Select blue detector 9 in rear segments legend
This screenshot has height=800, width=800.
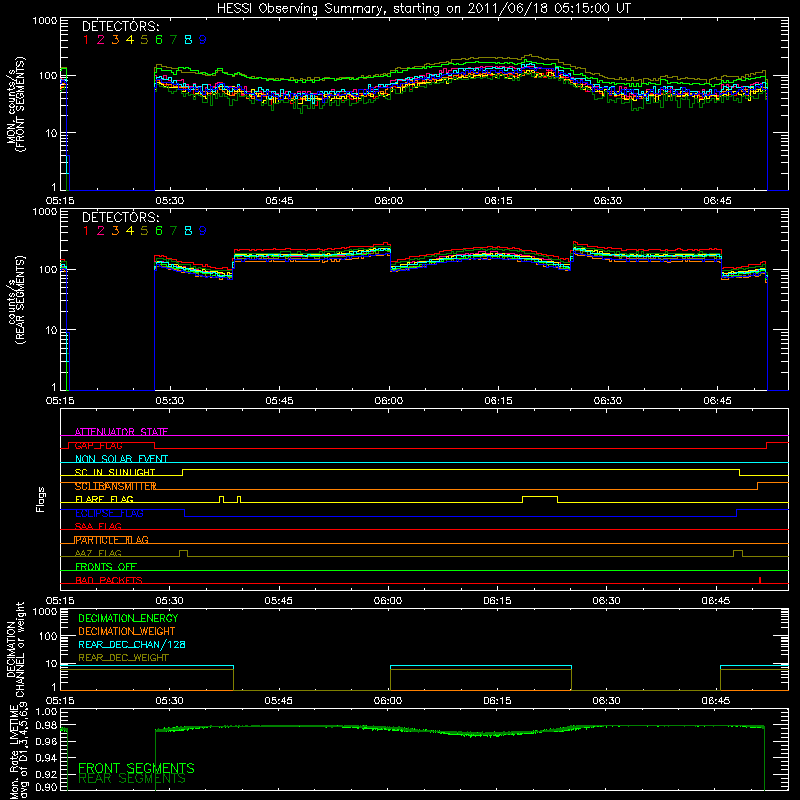point(203,231)
